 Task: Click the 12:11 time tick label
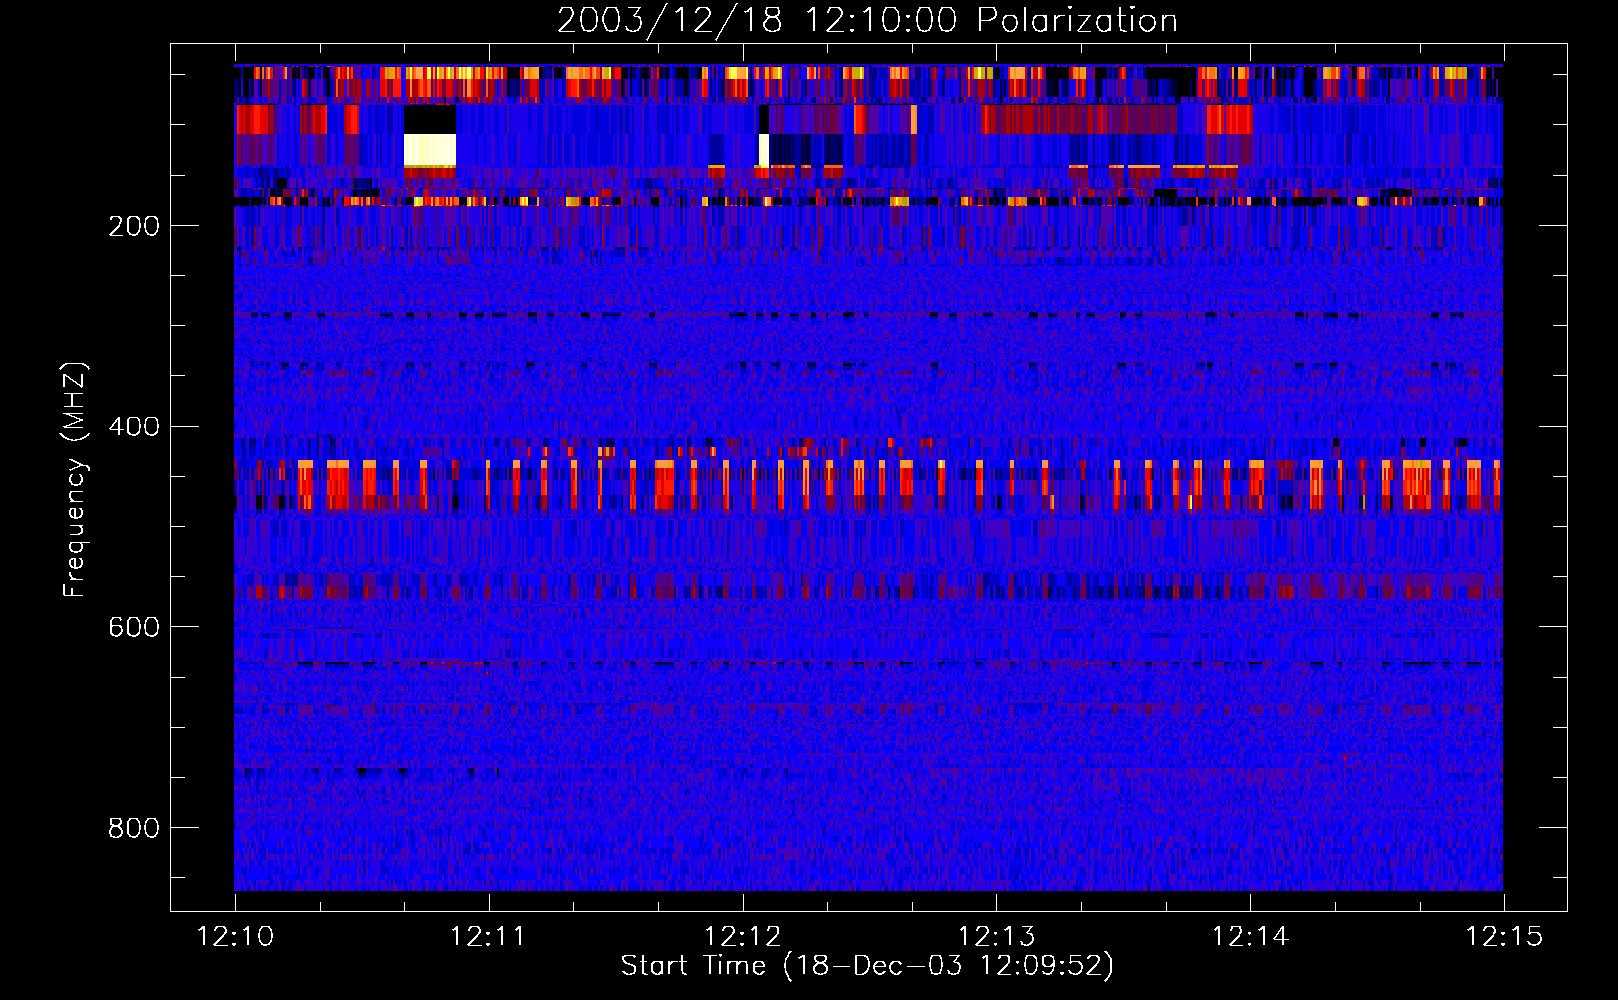click(488, 937)
